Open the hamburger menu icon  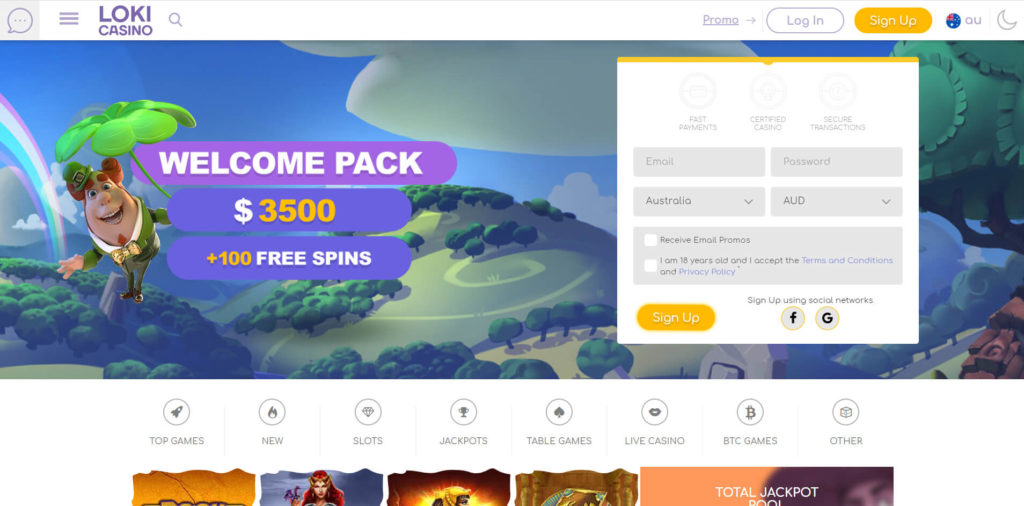69,19
